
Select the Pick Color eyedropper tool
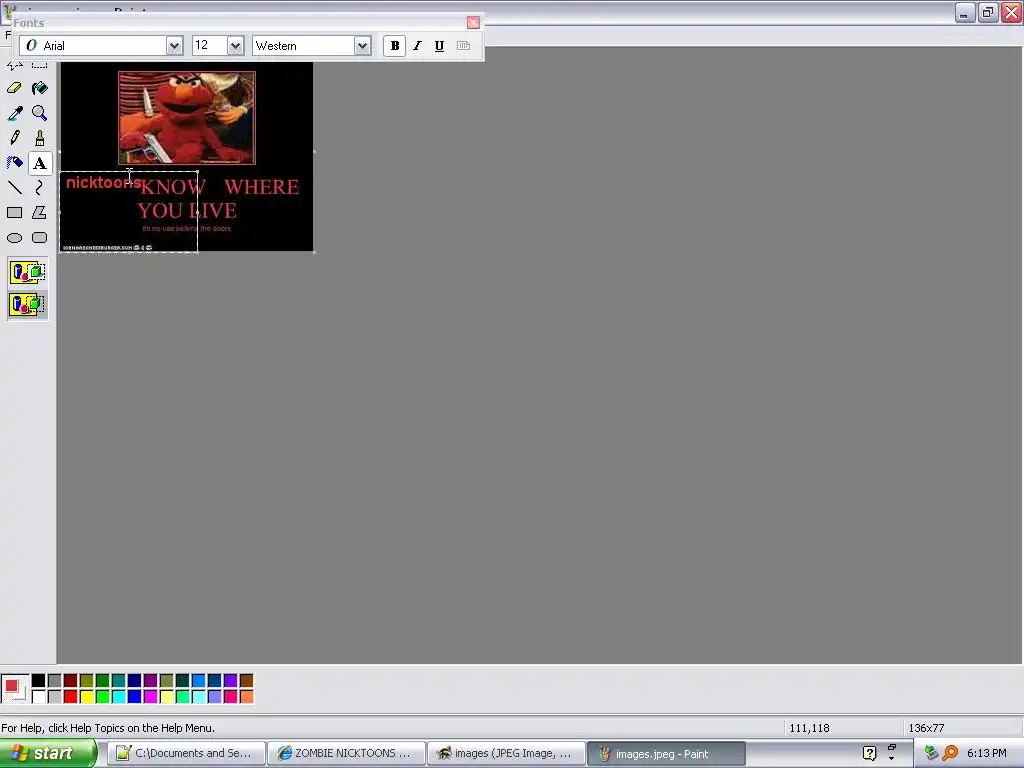[x=14, y=113]
